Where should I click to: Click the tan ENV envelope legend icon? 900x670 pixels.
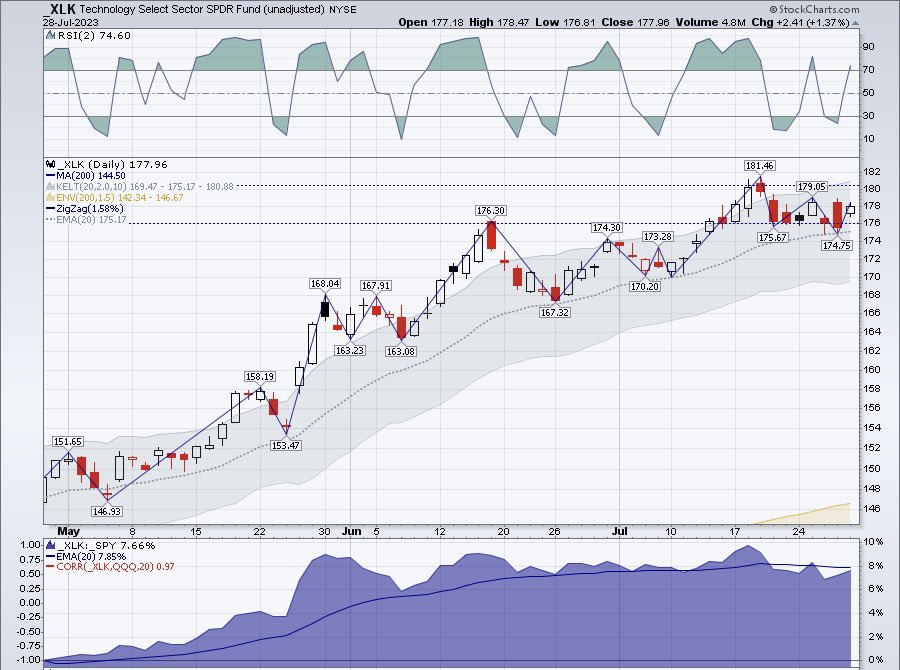[51, 197]
